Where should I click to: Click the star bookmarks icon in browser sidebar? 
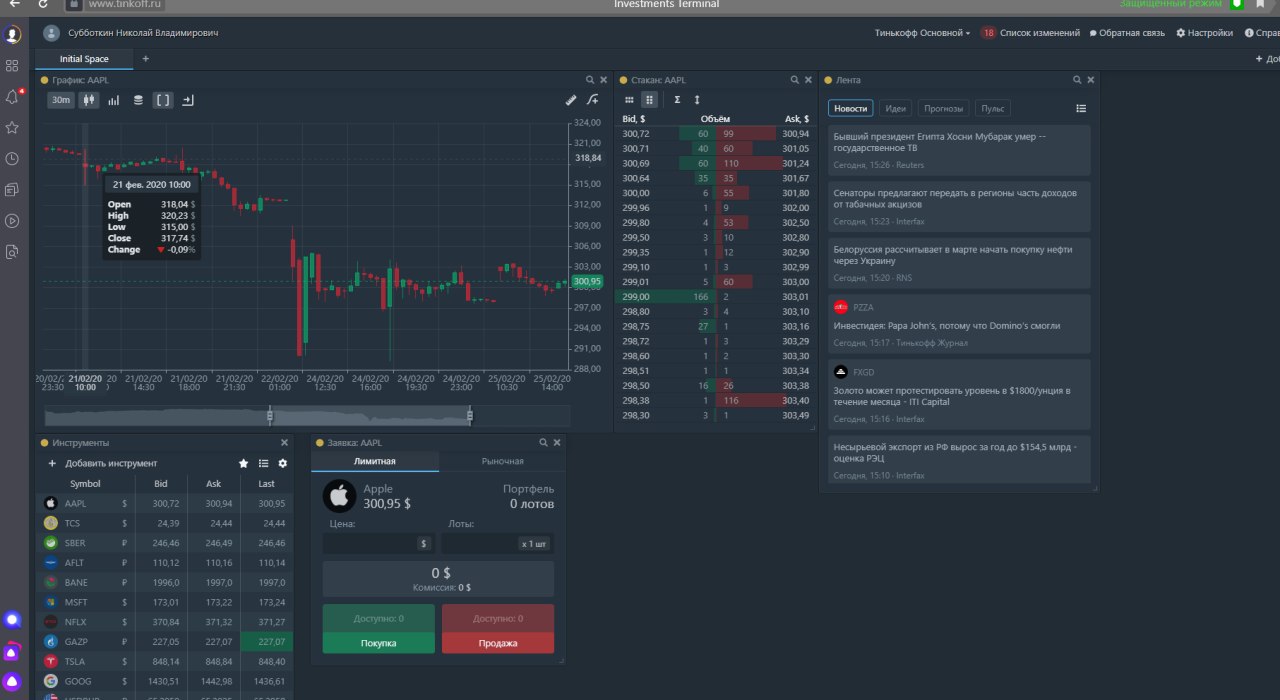12,128
